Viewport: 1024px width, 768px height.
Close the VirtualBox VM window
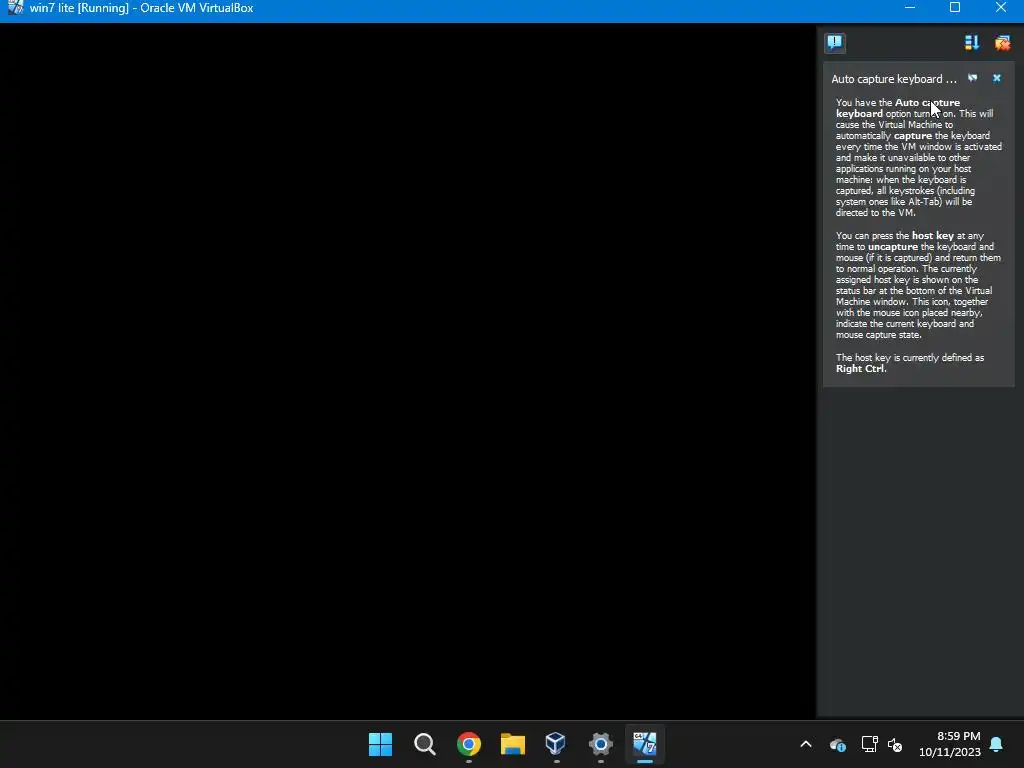tap(1000, 7)
